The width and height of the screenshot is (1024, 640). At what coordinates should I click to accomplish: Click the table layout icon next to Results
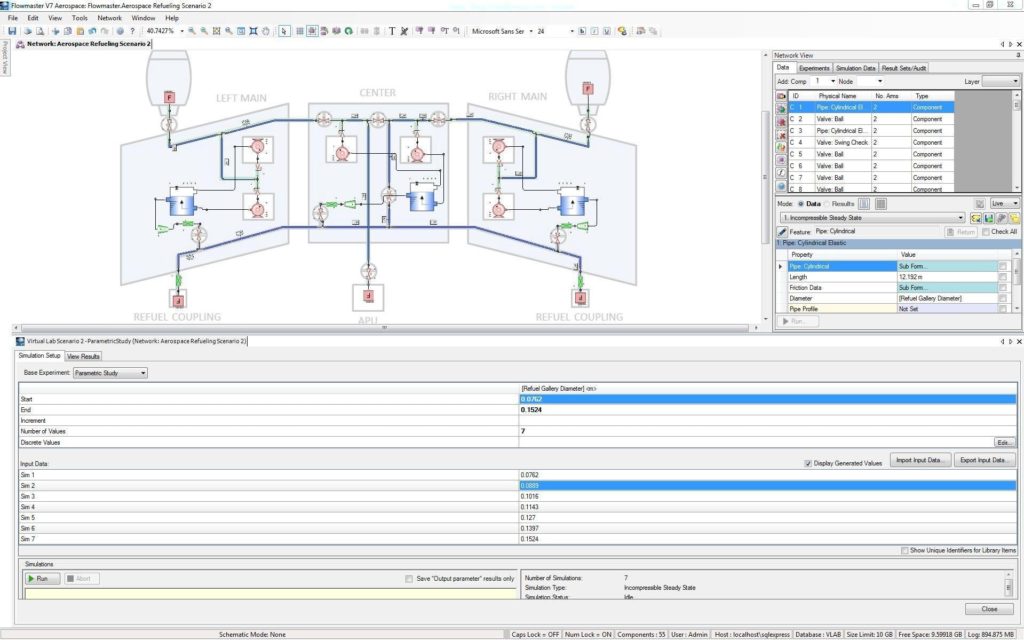(880, 204)
